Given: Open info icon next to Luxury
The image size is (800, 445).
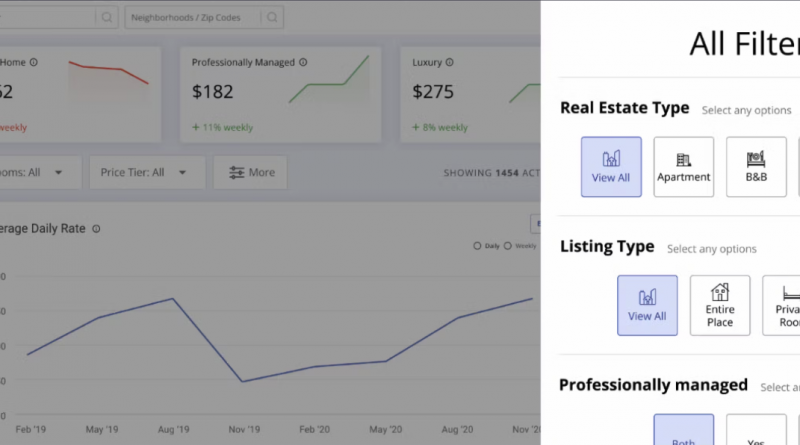Looking at the screenshot, I should [x=449, y=62].
